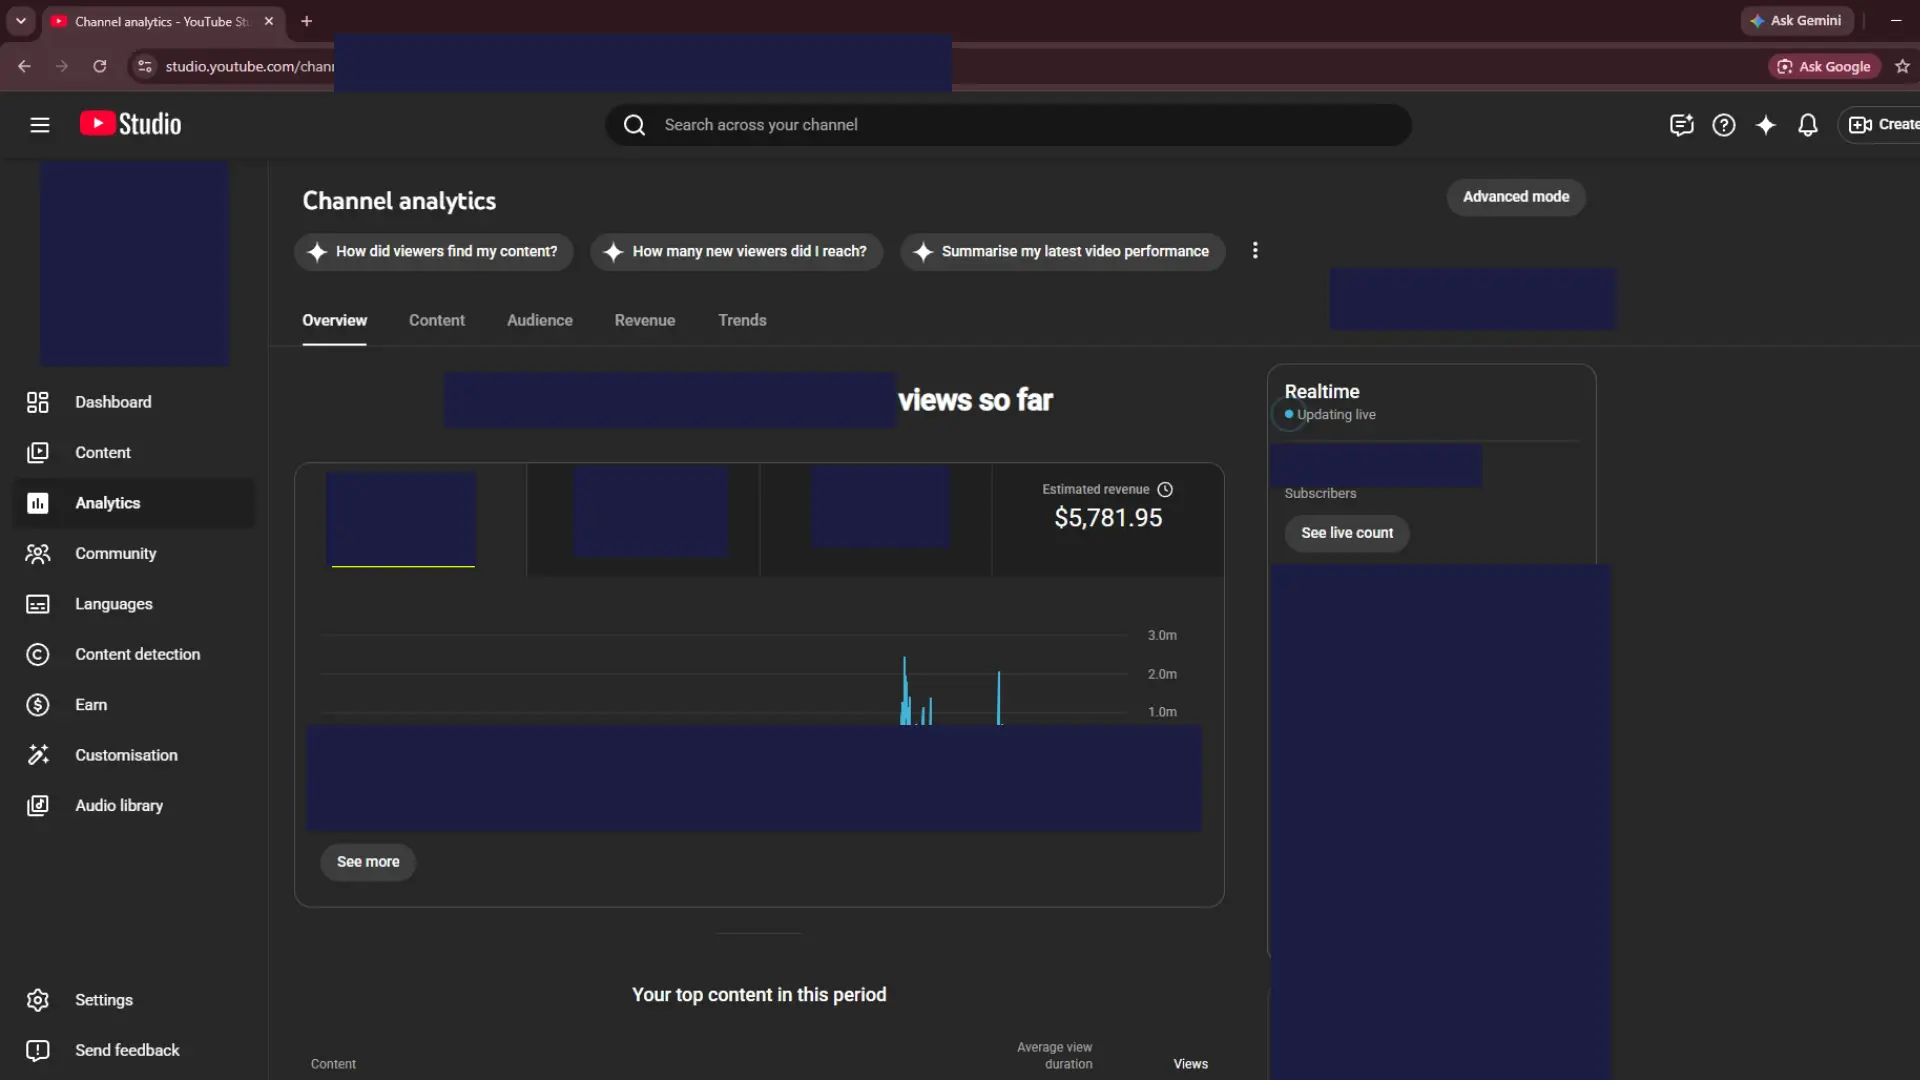This screenshot has height=1080, width=1920.
Task: Click the 'Your top content in this period' heading
Action: pos(759,995)
